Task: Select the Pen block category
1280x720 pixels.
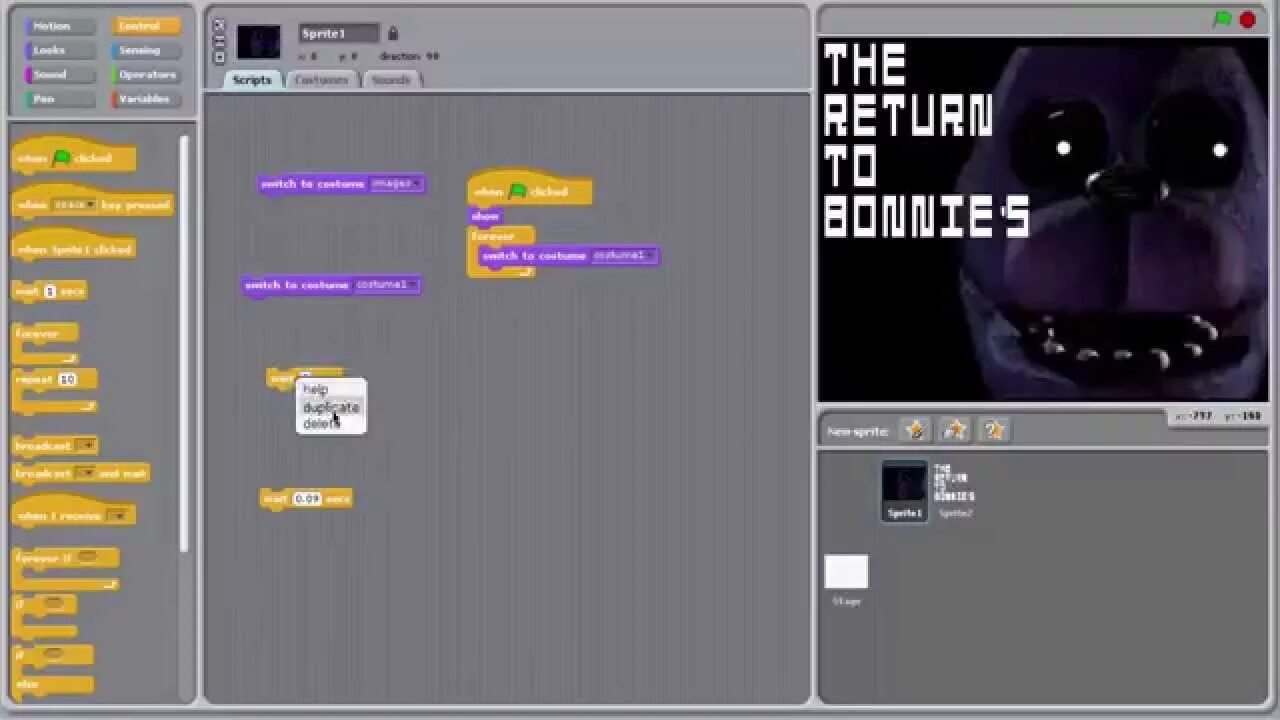Action: point(60,99)
